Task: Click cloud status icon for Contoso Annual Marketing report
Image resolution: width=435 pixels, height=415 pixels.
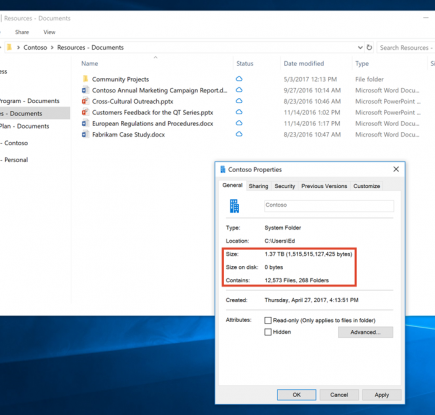Action: [x=239, y=90]
